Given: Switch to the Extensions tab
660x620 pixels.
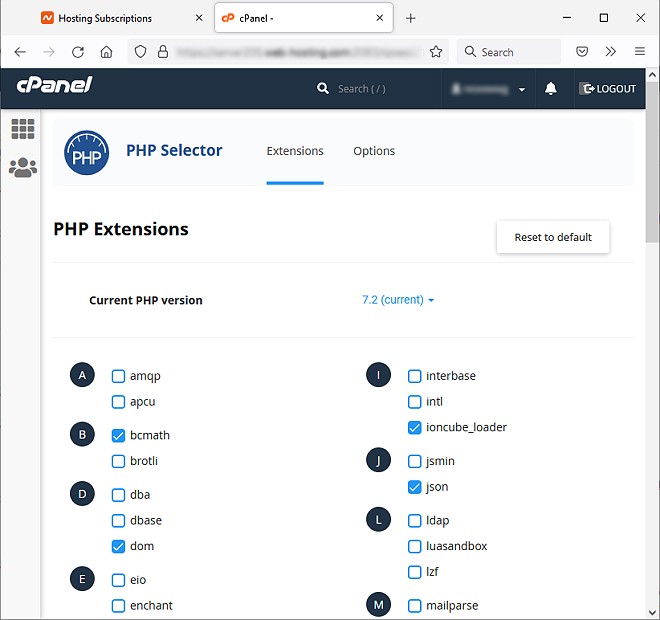Looking at the screenshot, I should point(295,151).
